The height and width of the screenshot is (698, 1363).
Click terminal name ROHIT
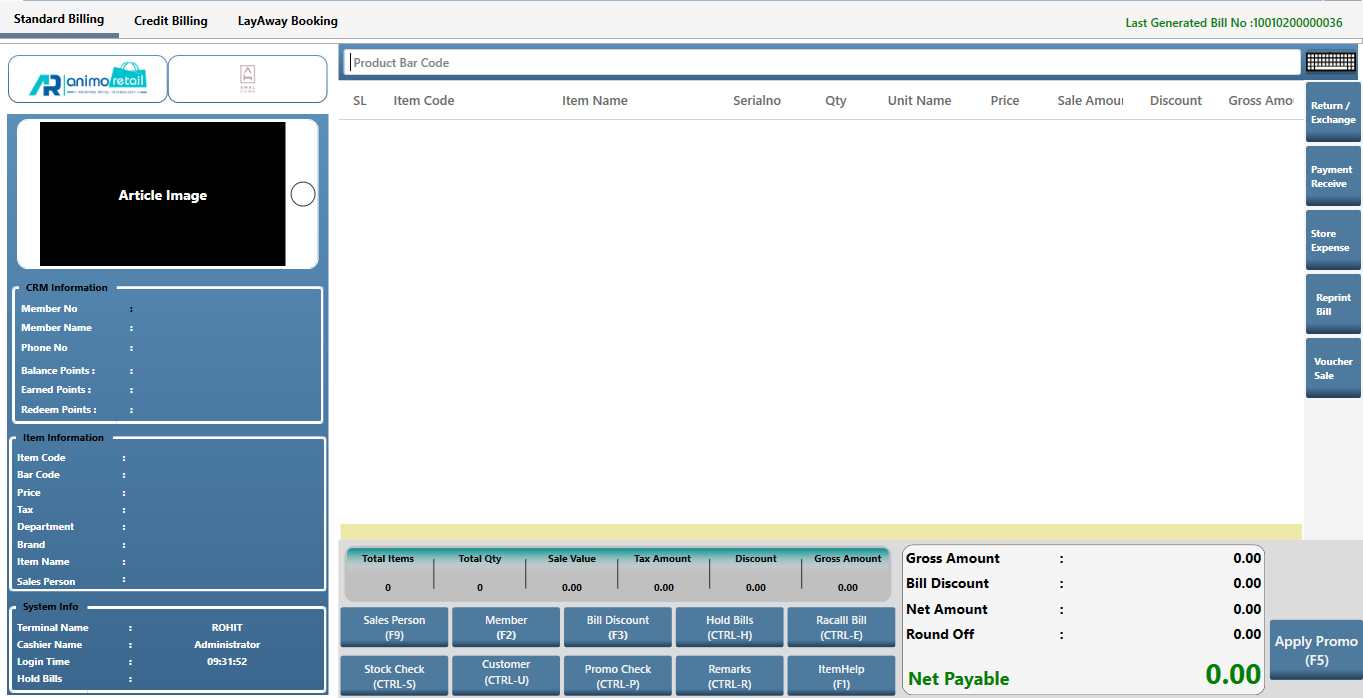pos(227,628)
